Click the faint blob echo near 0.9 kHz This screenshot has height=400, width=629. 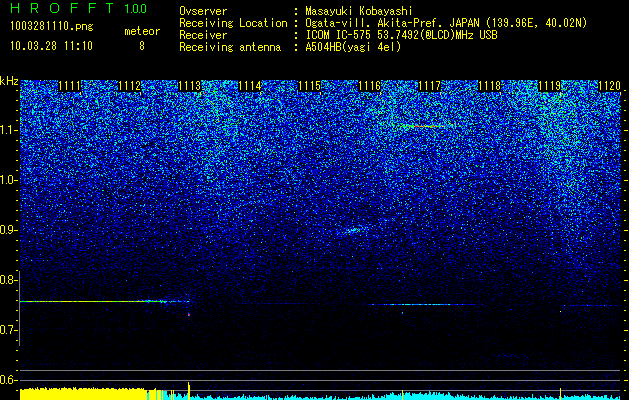[353, 230]
